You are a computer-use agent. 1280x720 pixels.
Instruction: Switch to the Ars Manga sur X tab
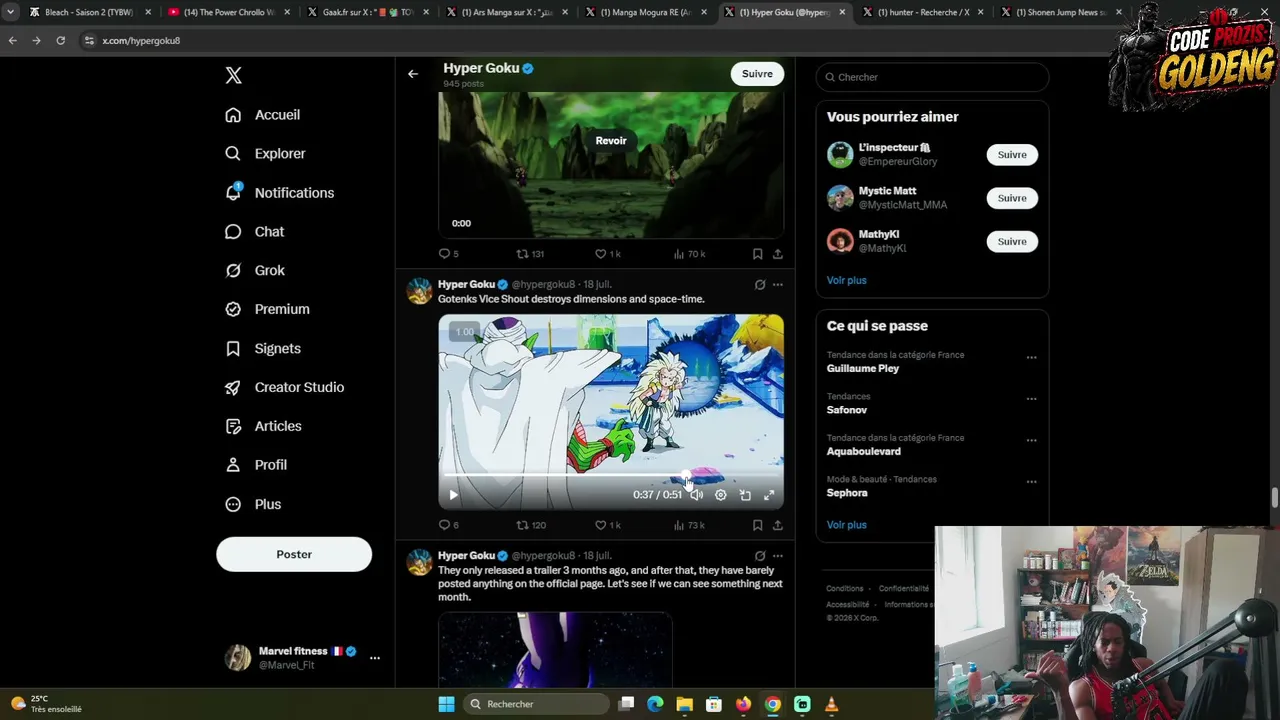click(507, 12)
